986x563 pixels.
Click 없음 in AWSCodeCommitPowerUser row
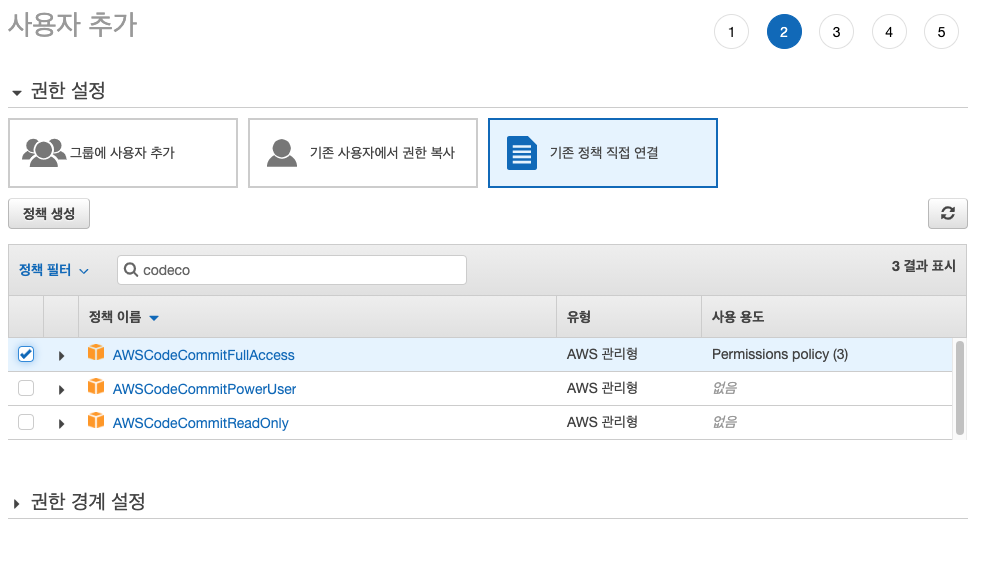(724, 388)
